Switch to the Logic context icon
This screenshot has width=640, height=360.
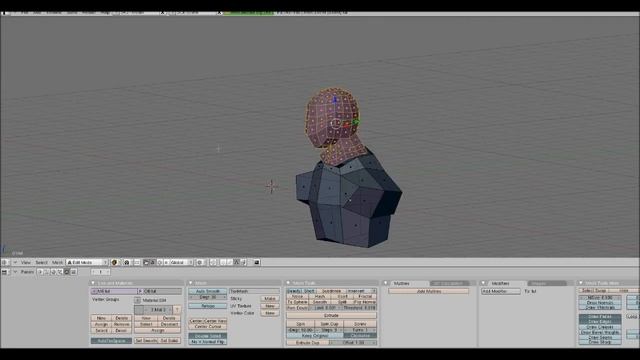40,272
